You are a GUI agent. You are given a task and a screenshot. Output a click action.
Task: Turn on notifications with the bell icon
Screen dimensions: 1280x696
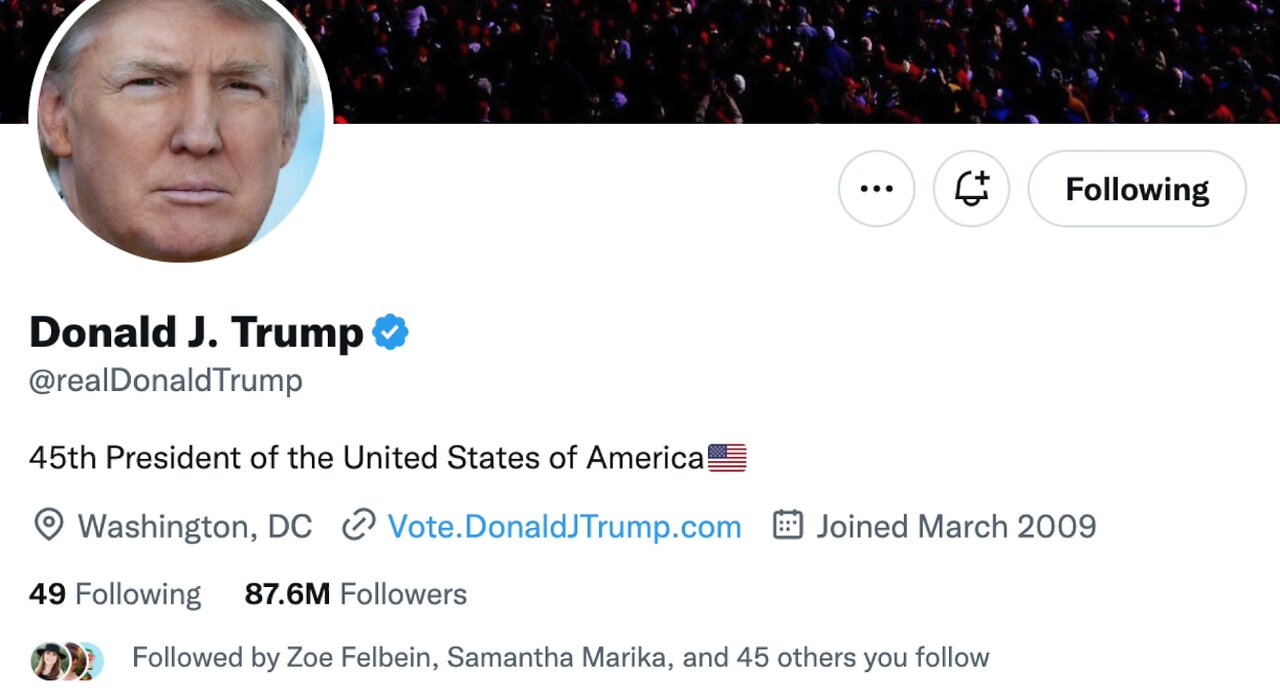(971, 189)
